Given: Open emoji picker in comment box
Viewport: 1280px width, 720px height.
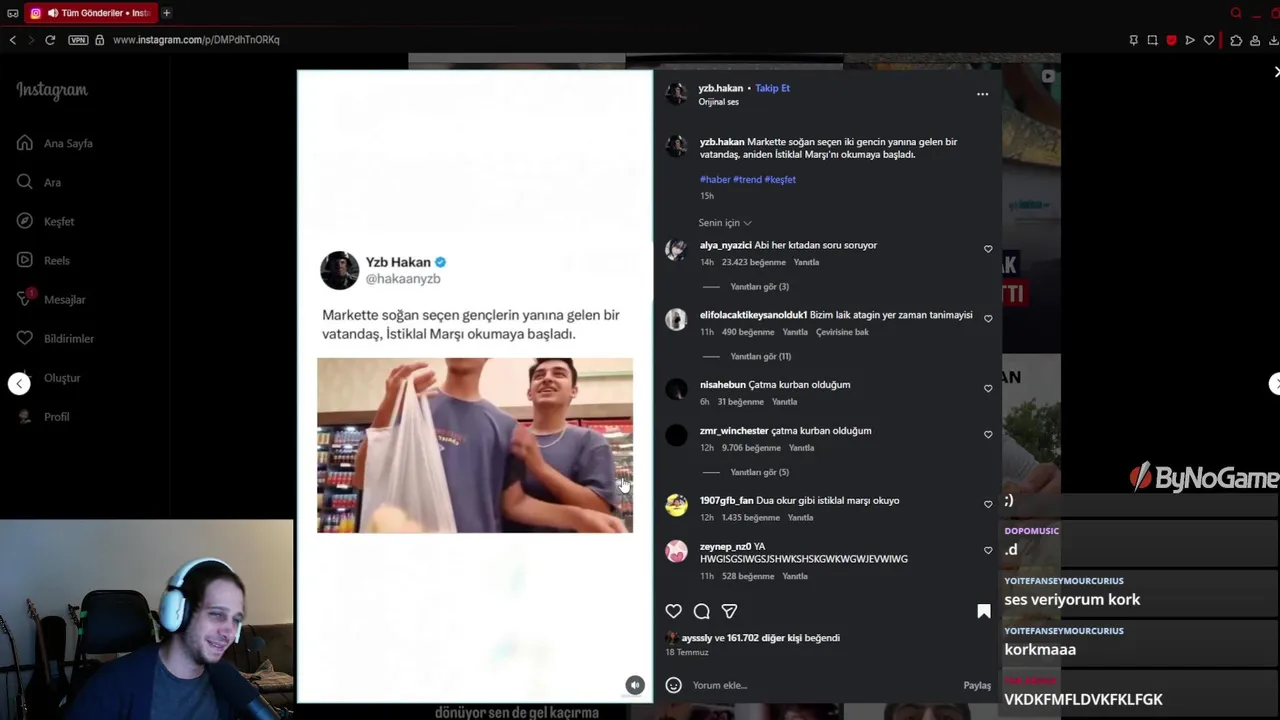Looking at the screenshot, I should 674,685.
